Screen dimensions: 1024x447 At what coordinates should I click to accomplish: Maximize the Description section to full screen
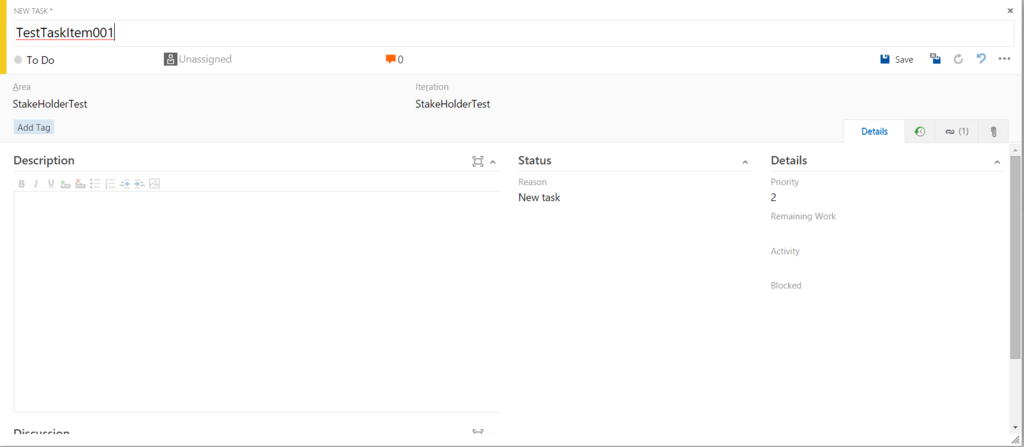[477, 161]
